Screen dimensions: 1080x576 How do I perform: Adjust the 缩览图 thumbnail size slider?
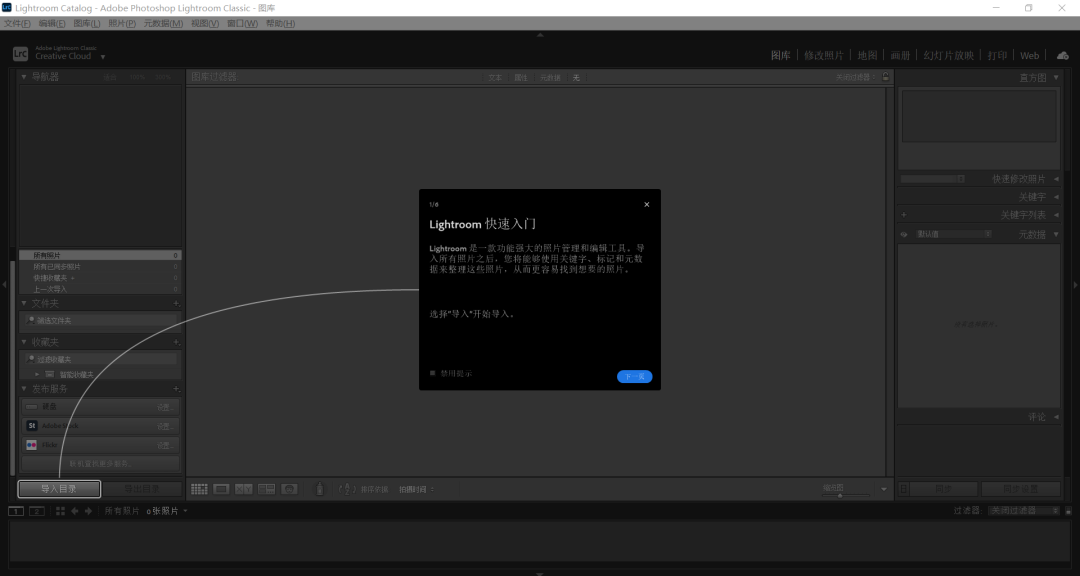[x=840, y=494]
